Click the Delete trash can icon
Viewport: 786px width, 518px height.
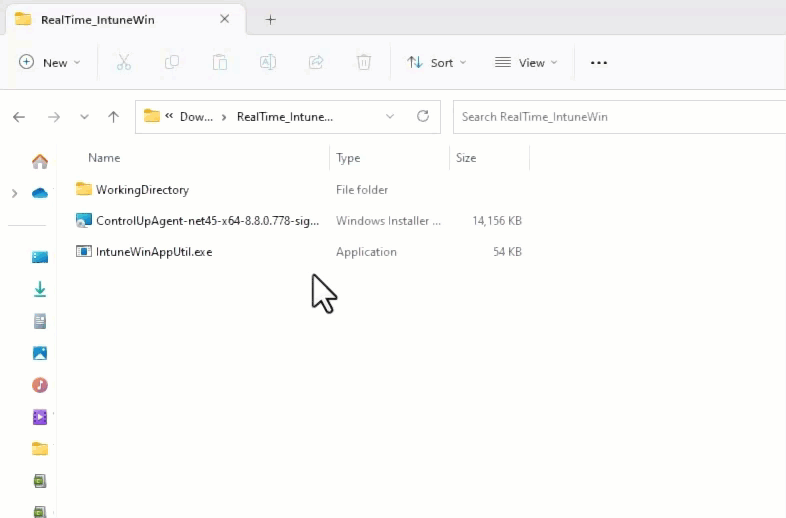[364, 63]
